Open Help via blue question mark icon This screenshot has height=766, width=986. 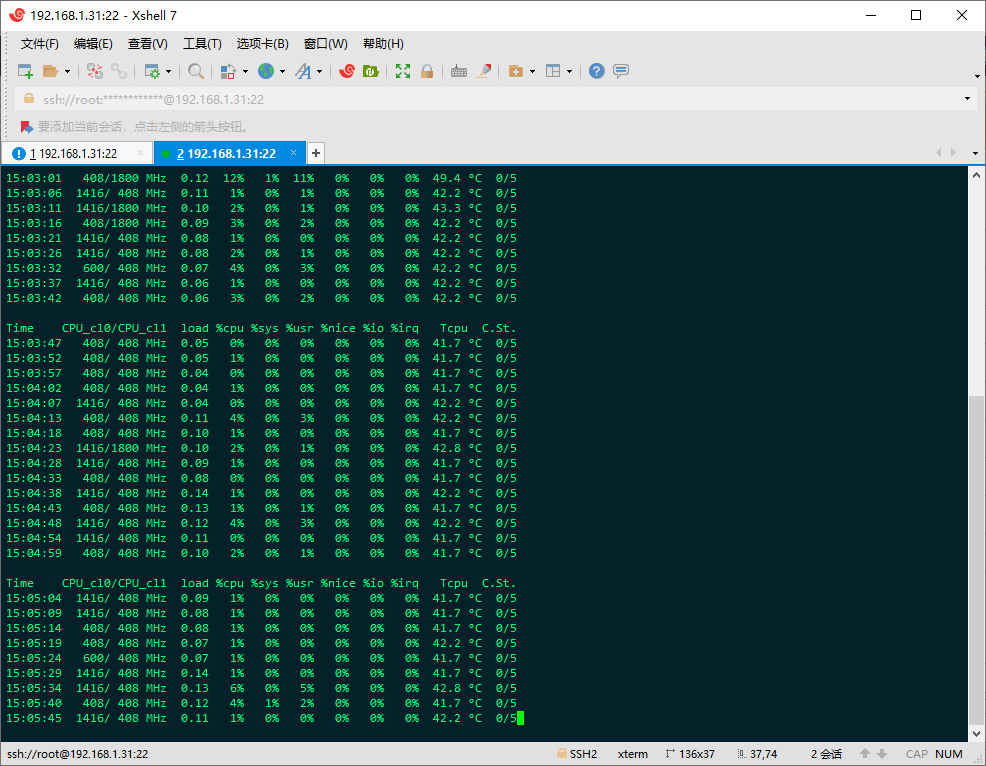coord(597,71)
